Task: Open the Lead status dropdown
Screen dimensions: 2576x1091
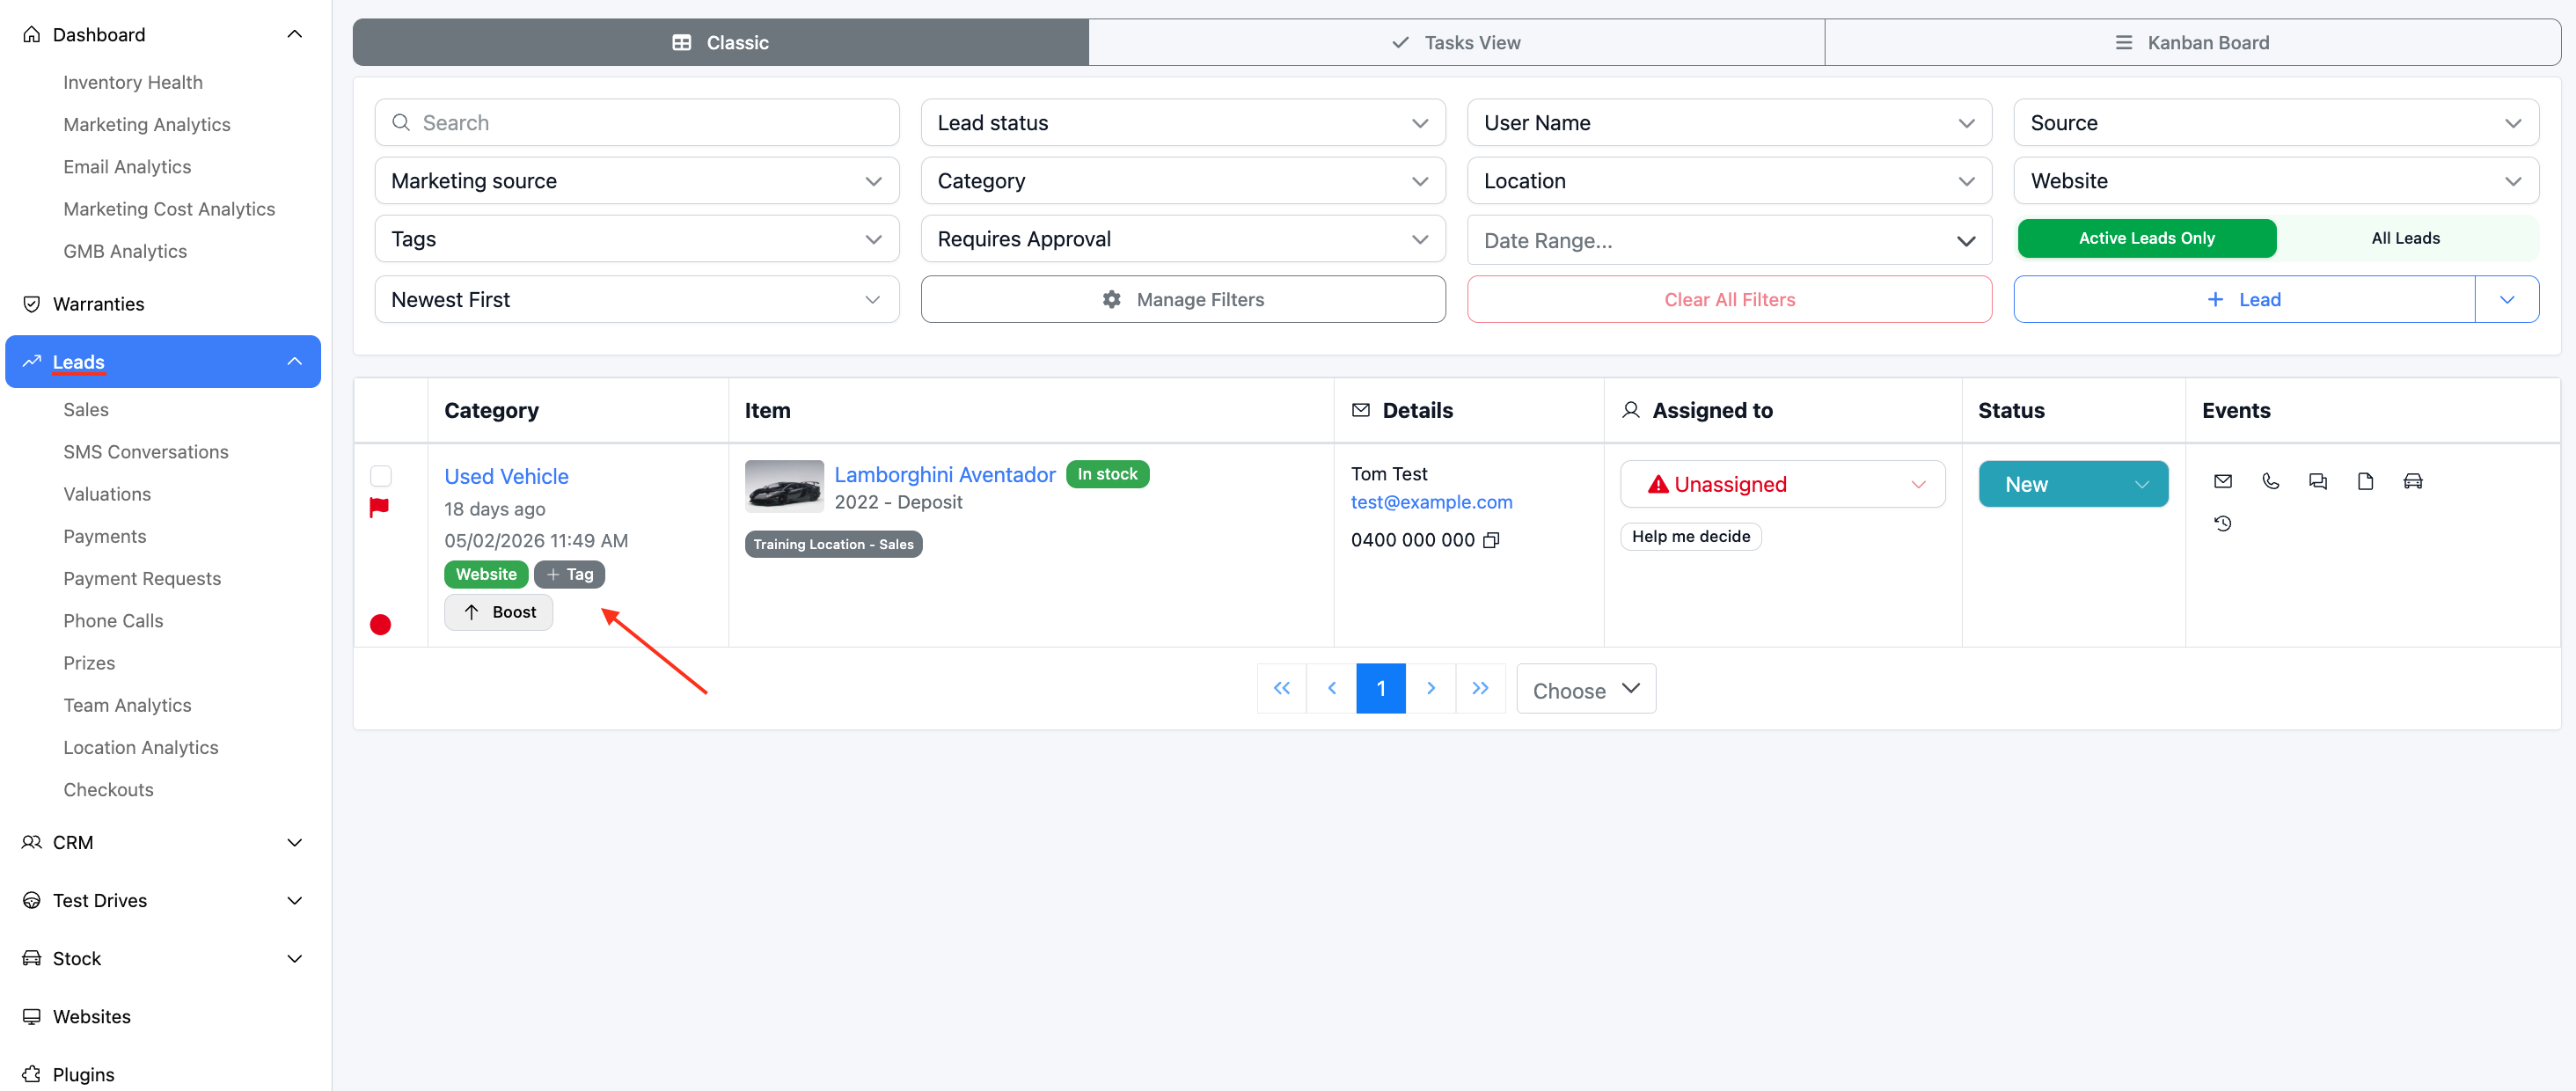Action: 1182,123
